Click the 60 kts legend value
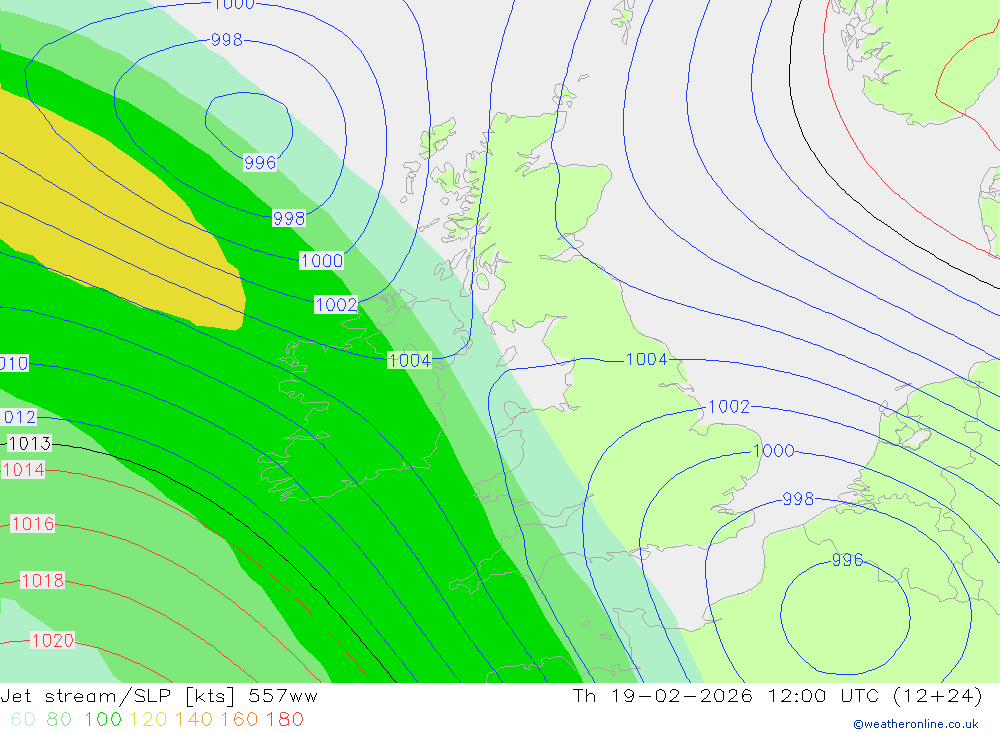The height and width of the screenshot is (733, 1000). (x=24, y=719)
